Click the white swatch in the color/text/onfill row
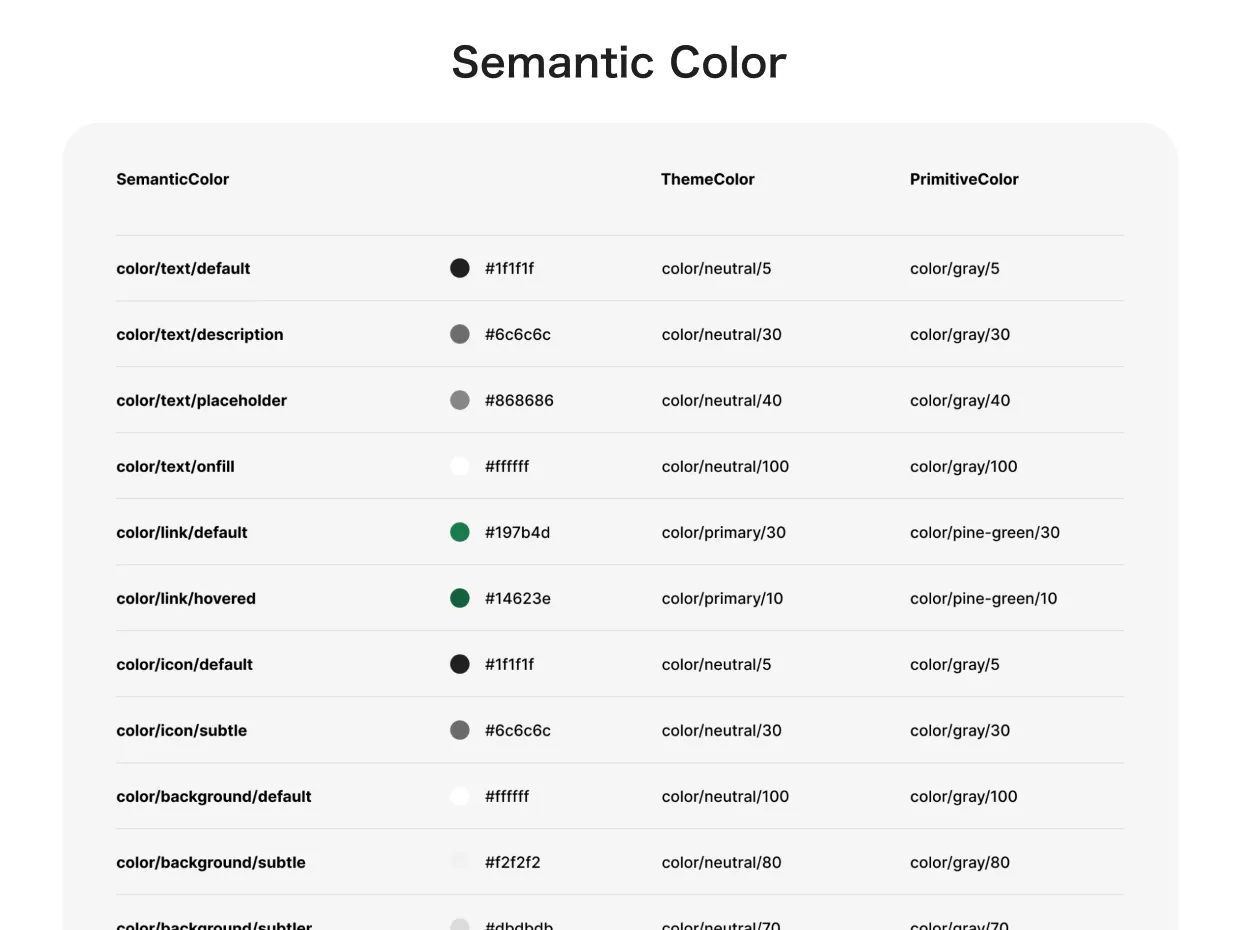Screen dimensions: 1240x930 [460, 466]
